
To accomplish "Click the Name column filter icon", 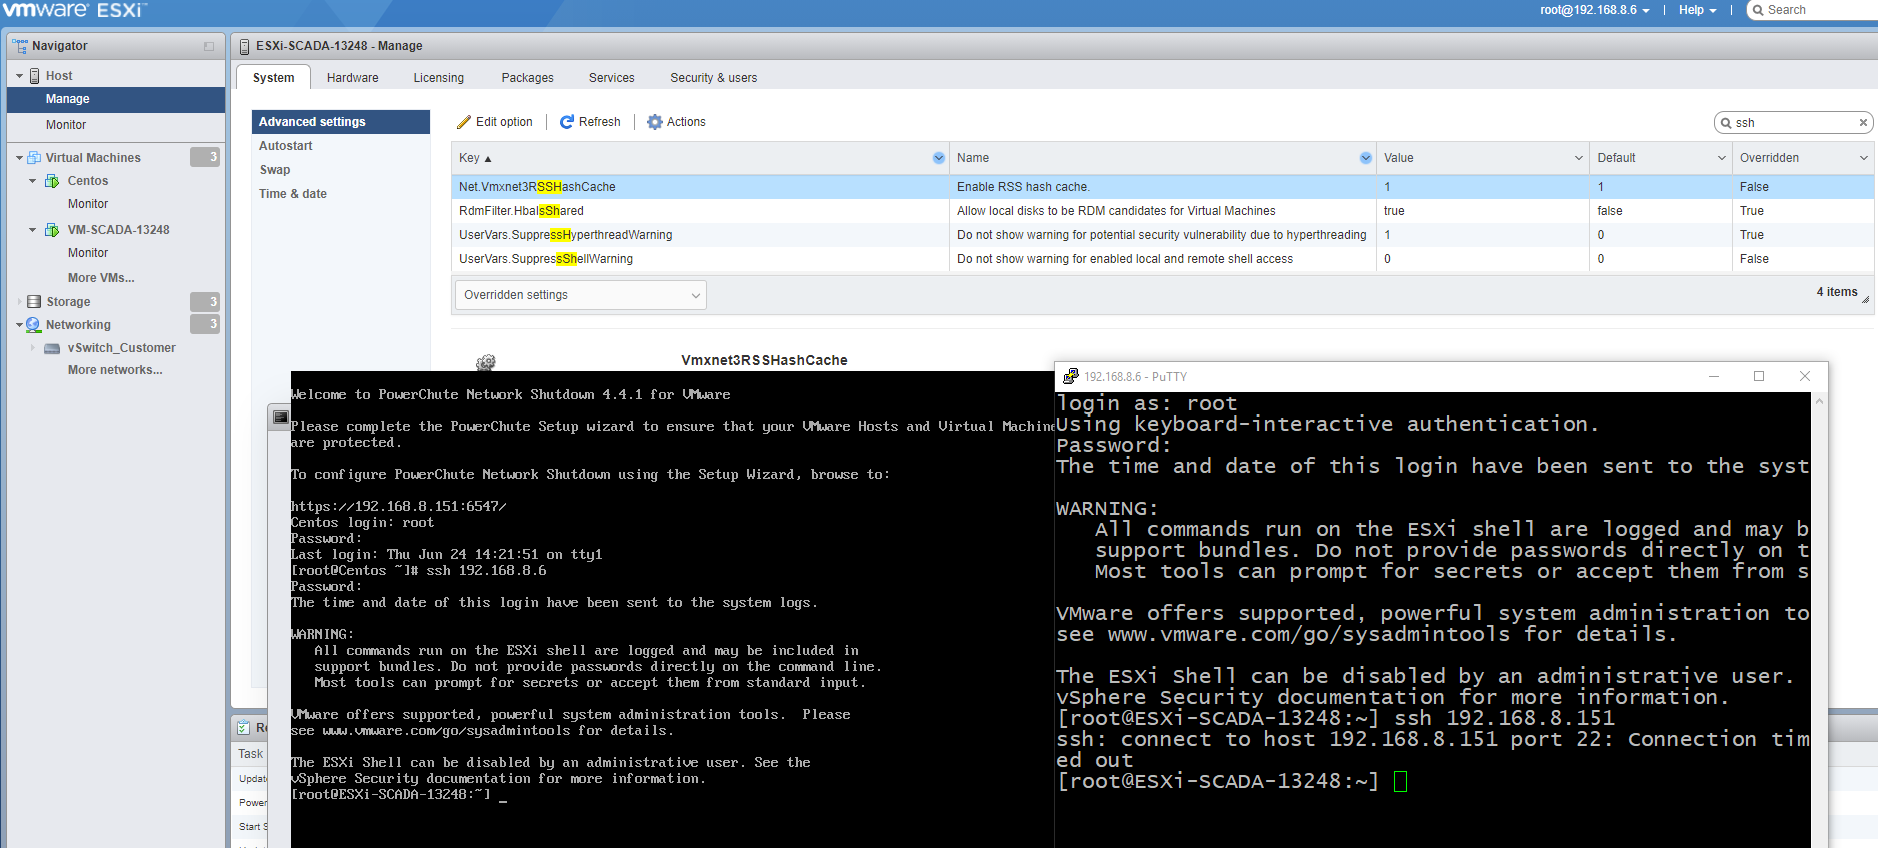I will click(1366, 158).
